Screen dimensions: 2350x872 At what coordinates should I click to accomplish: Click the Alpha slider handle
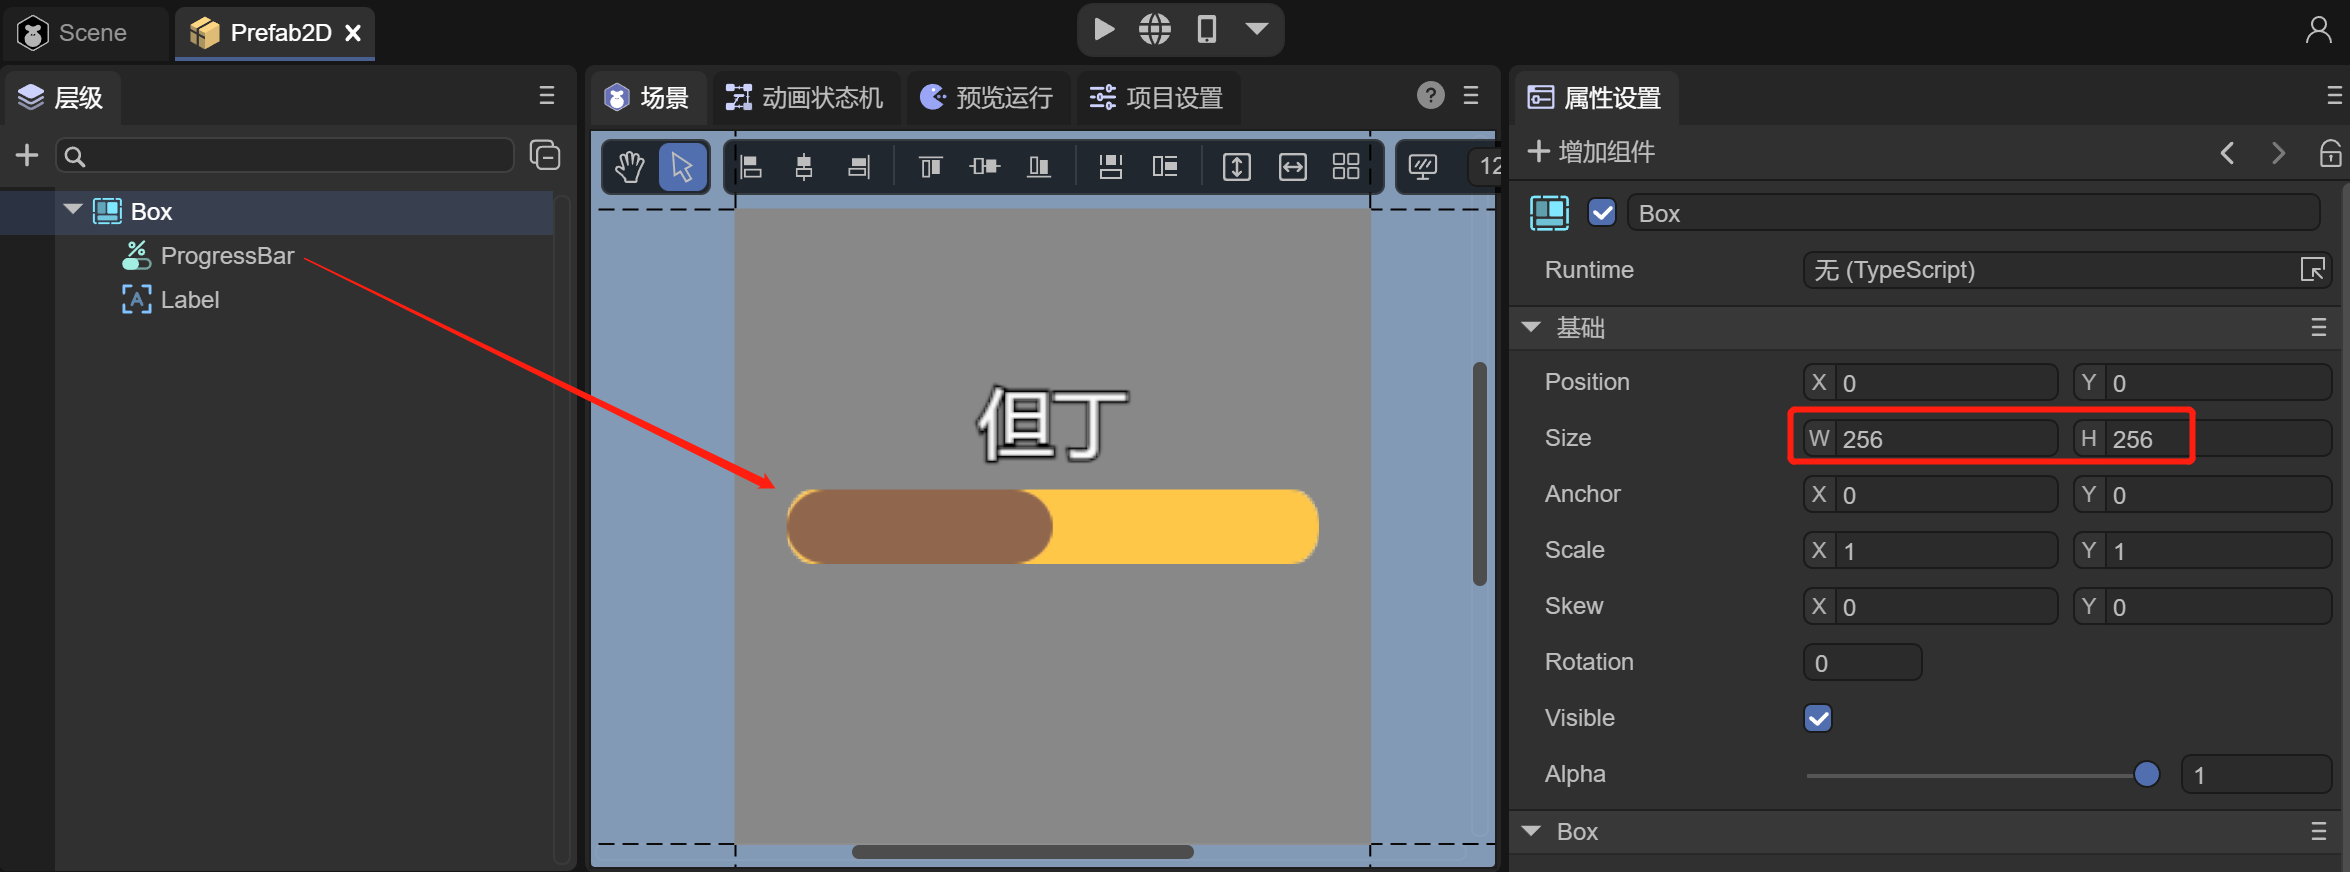pos(2146,774)
